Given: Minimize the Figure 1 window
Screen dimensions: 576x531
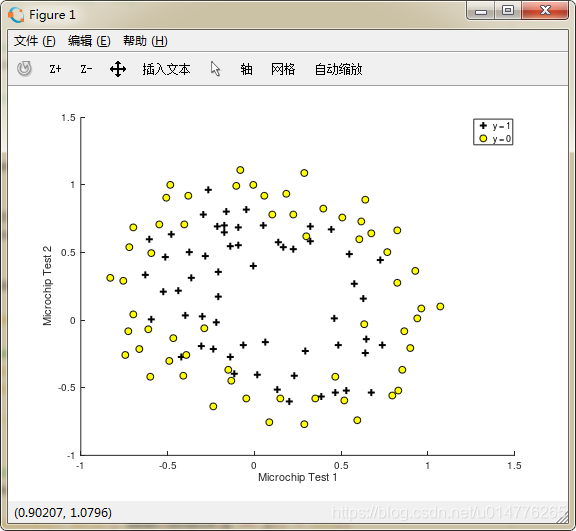Looking at the screenshot, I should 481,11.
